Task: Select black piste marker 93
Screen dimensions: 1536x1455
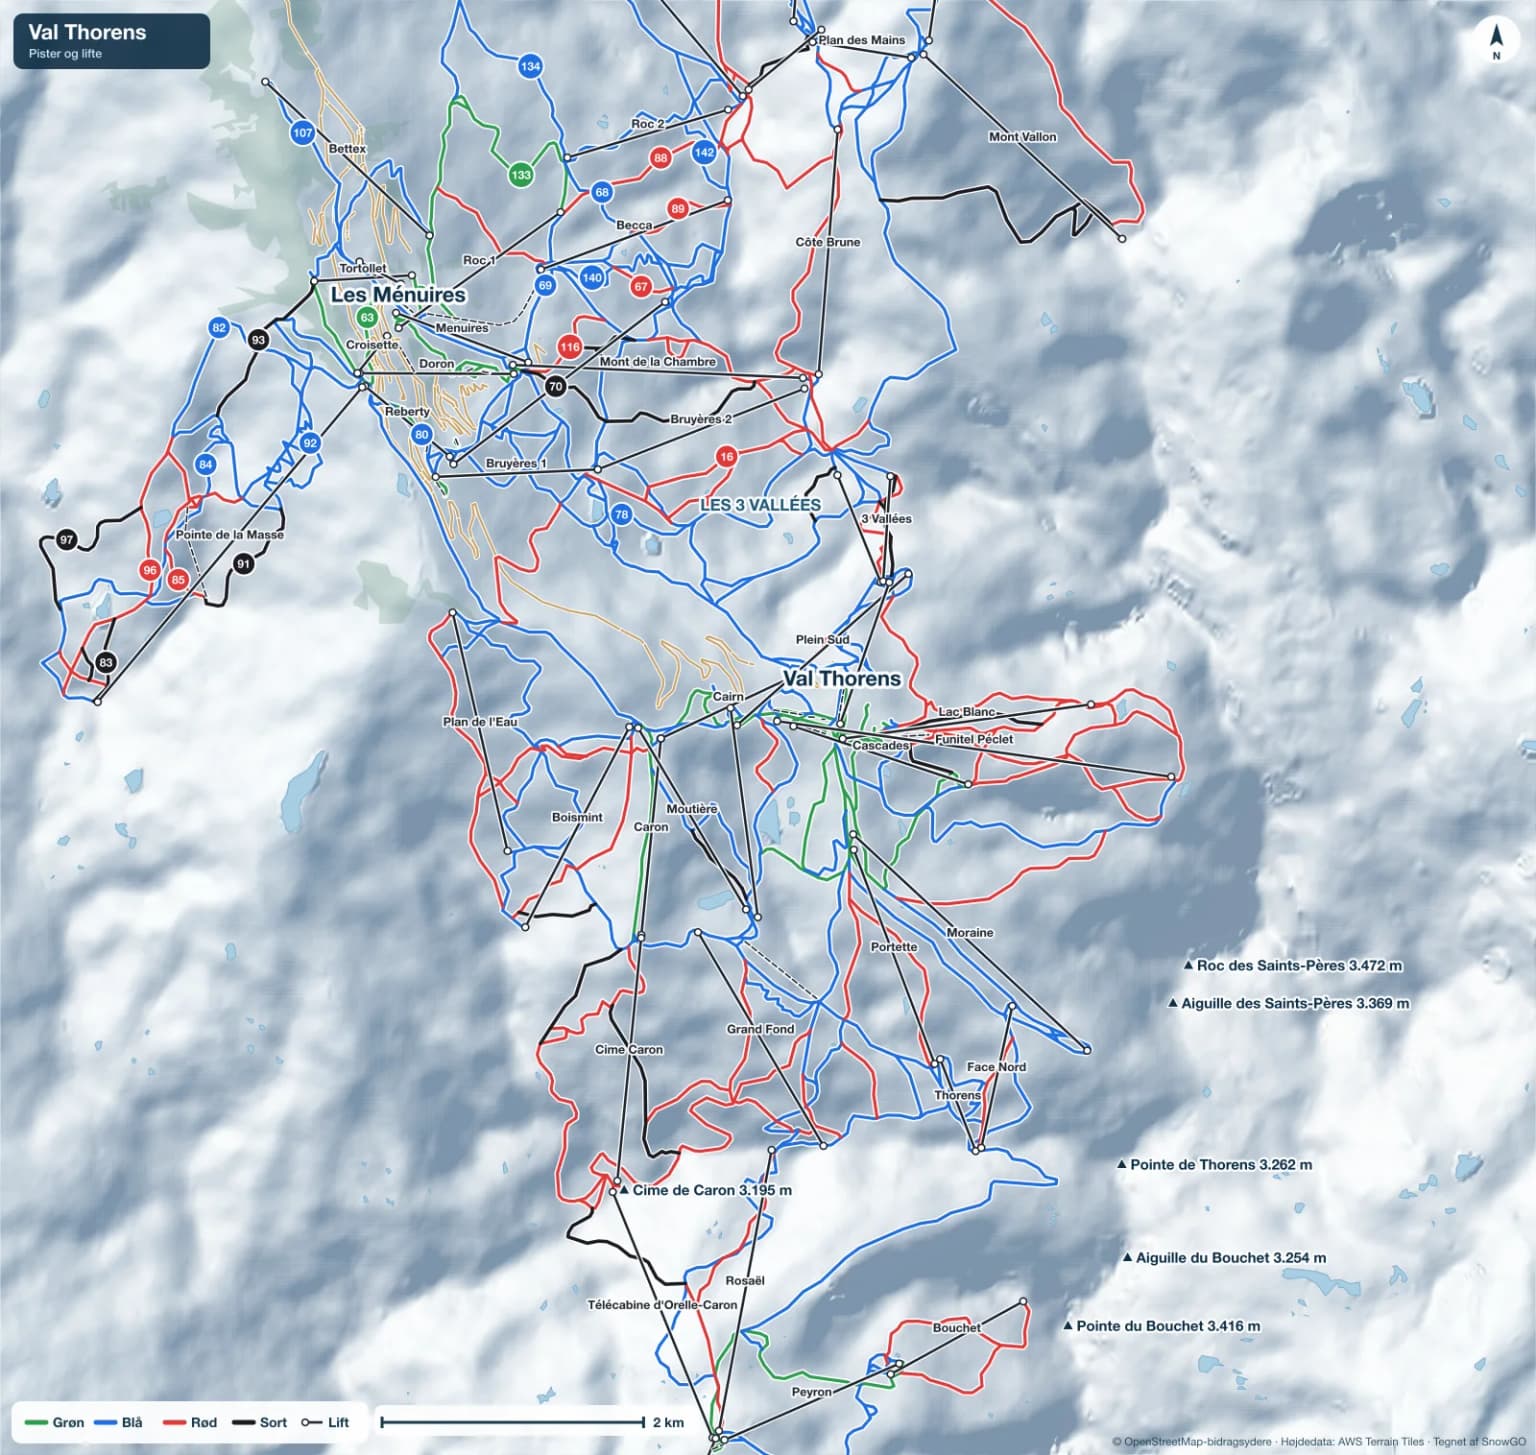Action: click(259, 340)
